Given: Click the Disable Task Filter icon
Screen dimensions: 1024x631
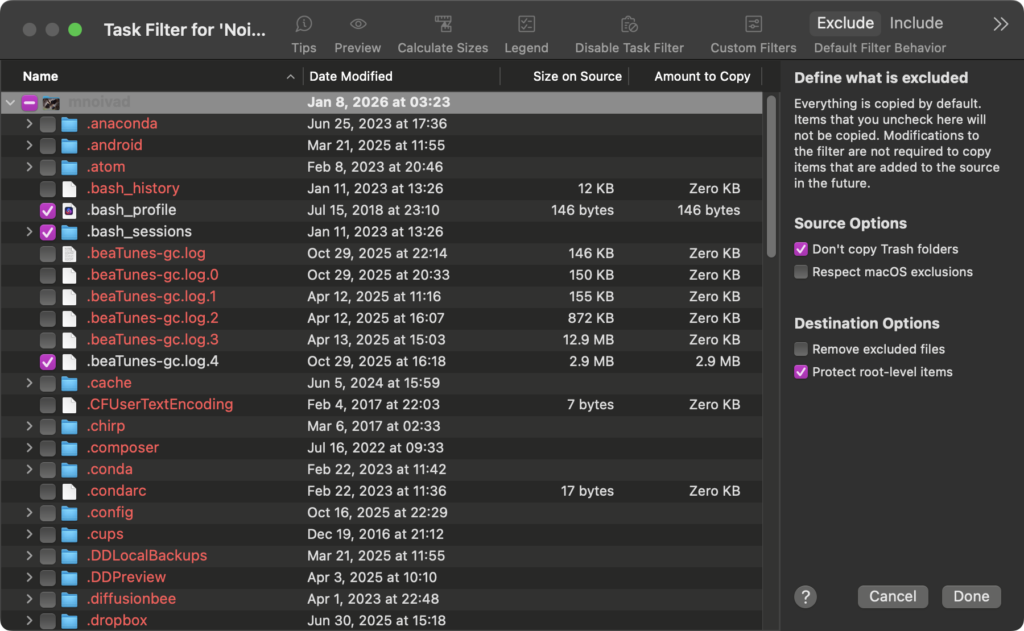Looking at the screenshot, I should 629,24.
